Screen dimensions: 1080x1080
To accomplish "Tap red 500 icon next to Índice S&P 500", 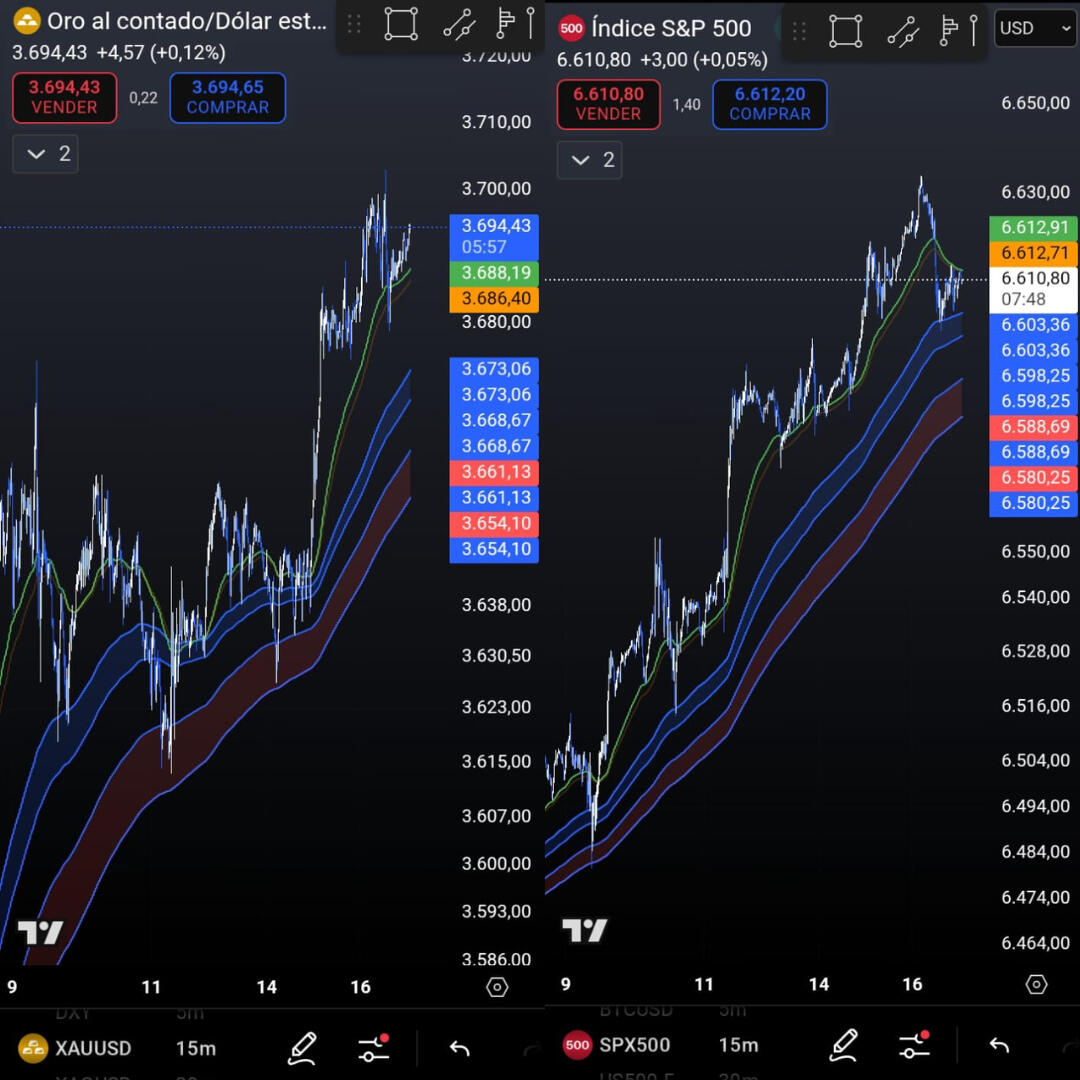I will [x=571, y=28].
